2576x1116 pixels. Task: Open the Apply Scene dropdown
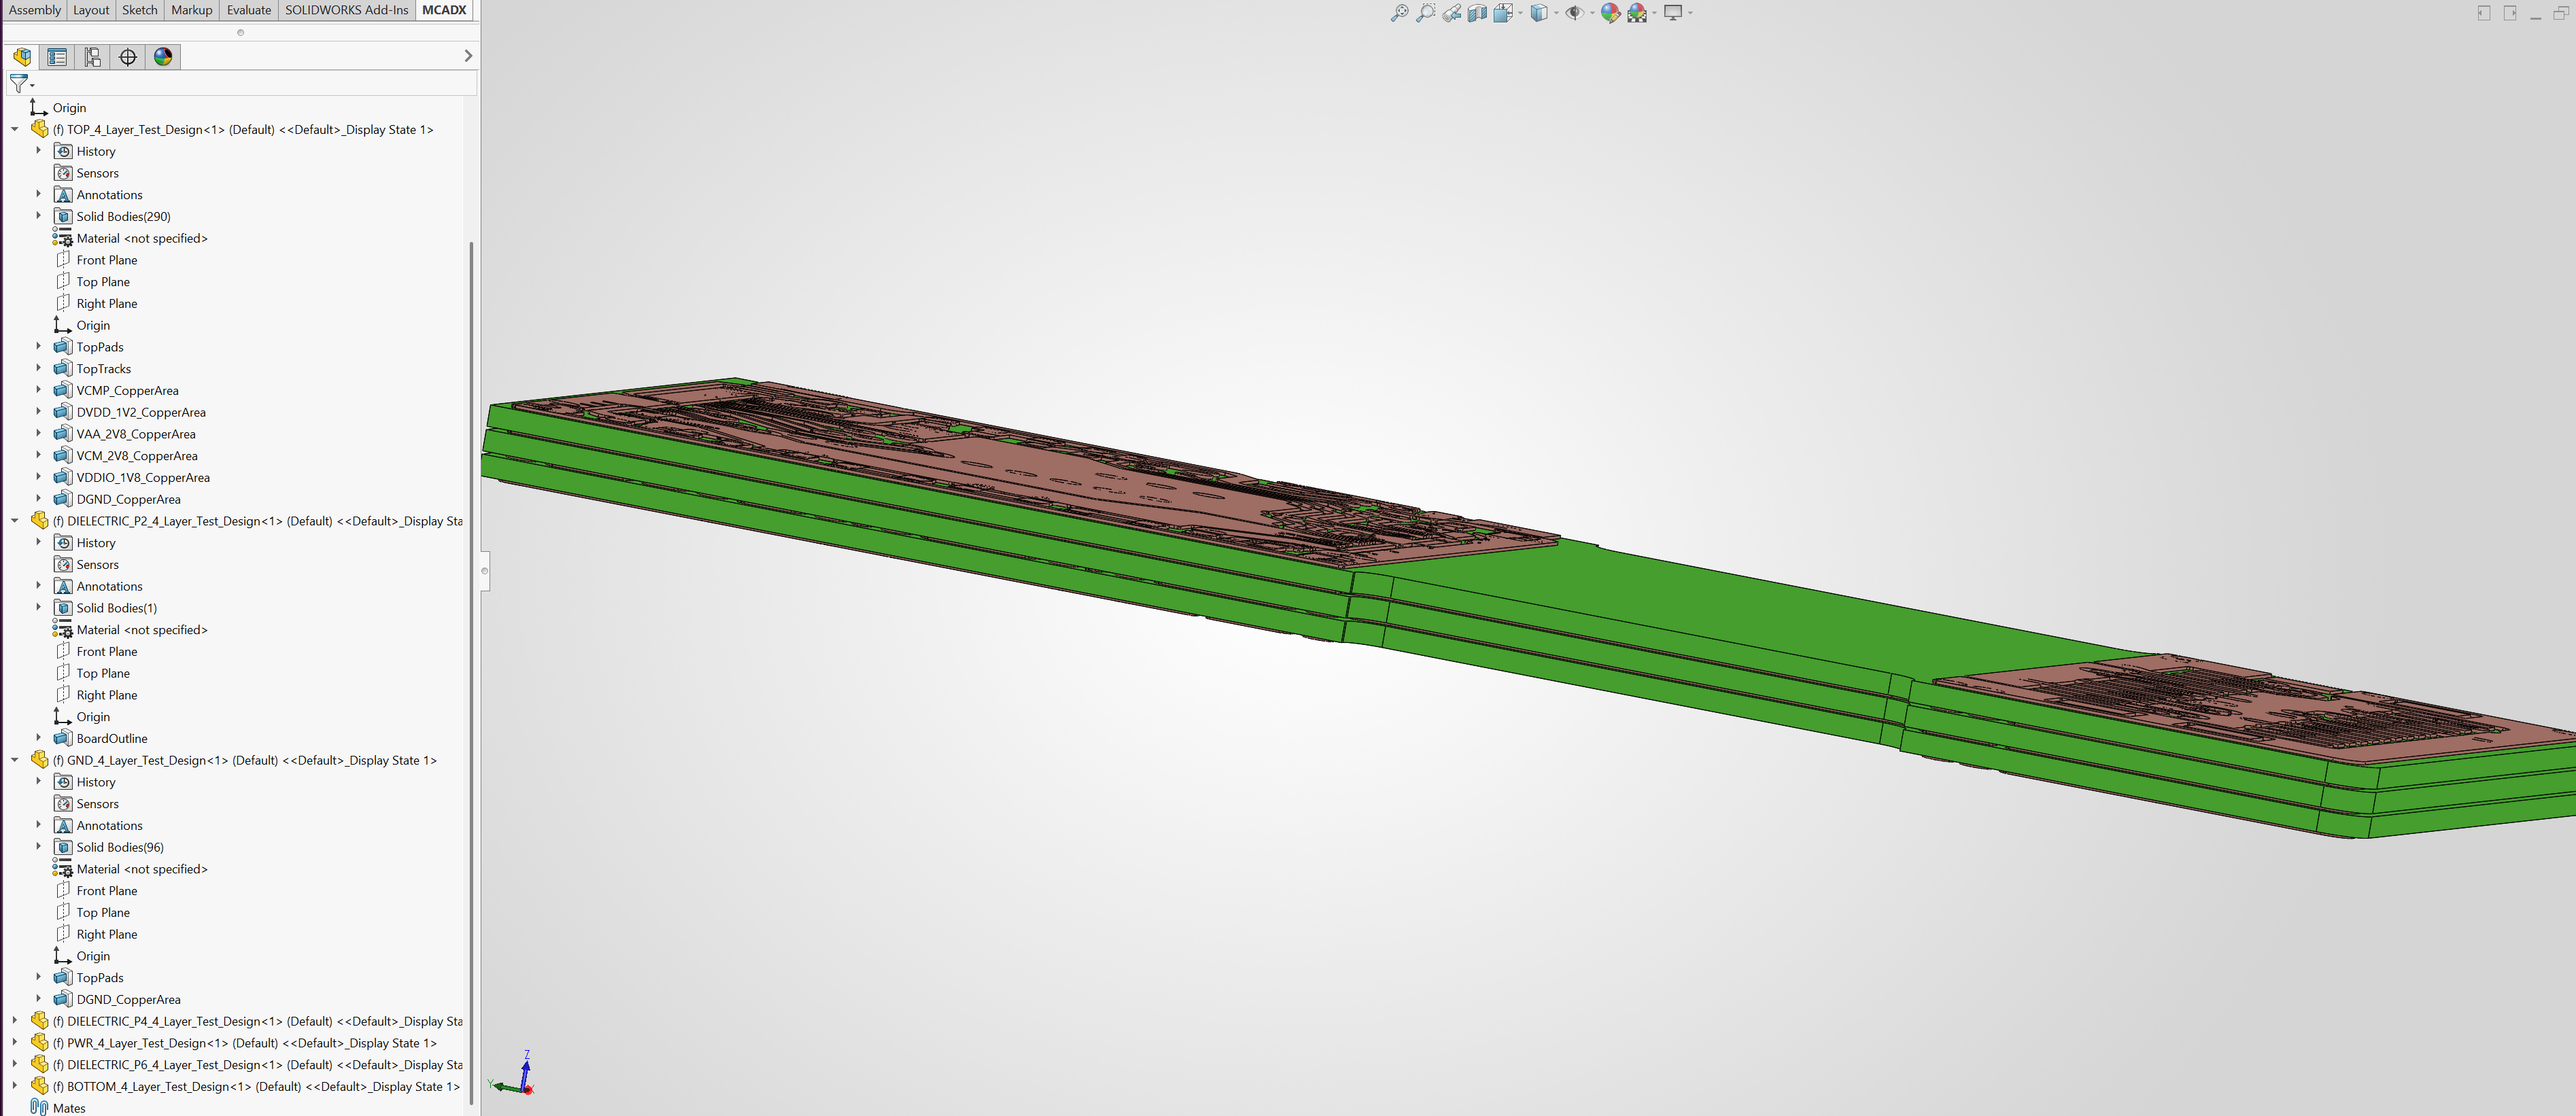[1654, 13]
